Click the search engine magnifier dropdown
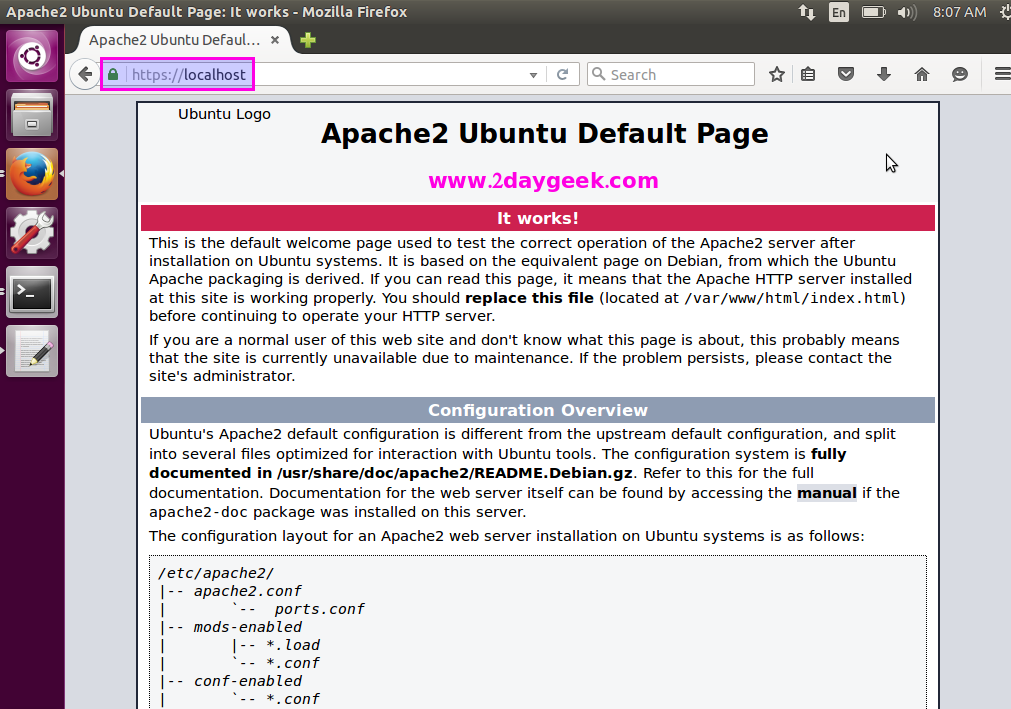The height and width of the screenshot is (709, 1011). tap(598, 75)
